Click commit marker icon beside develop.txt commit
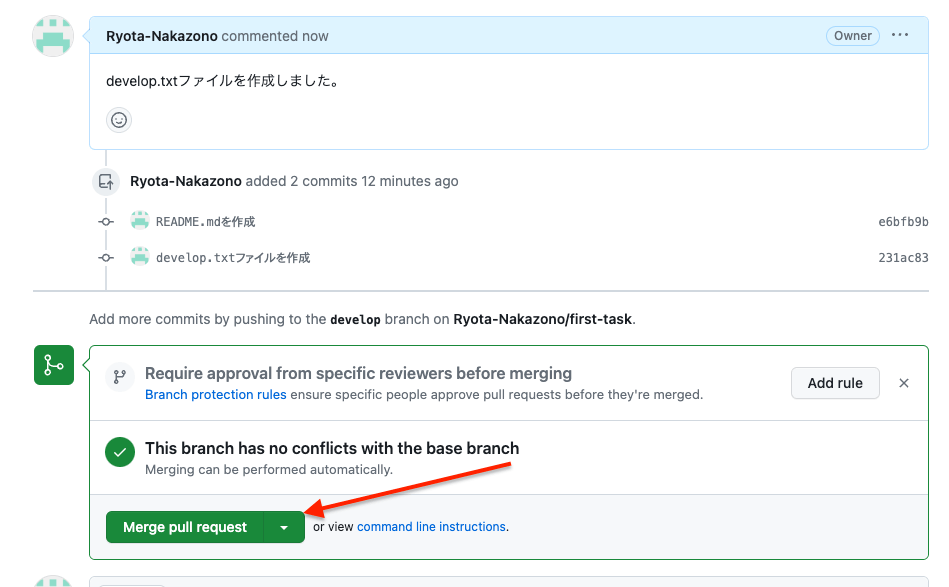Screen dimensions: 949x587 click(106, 258)
